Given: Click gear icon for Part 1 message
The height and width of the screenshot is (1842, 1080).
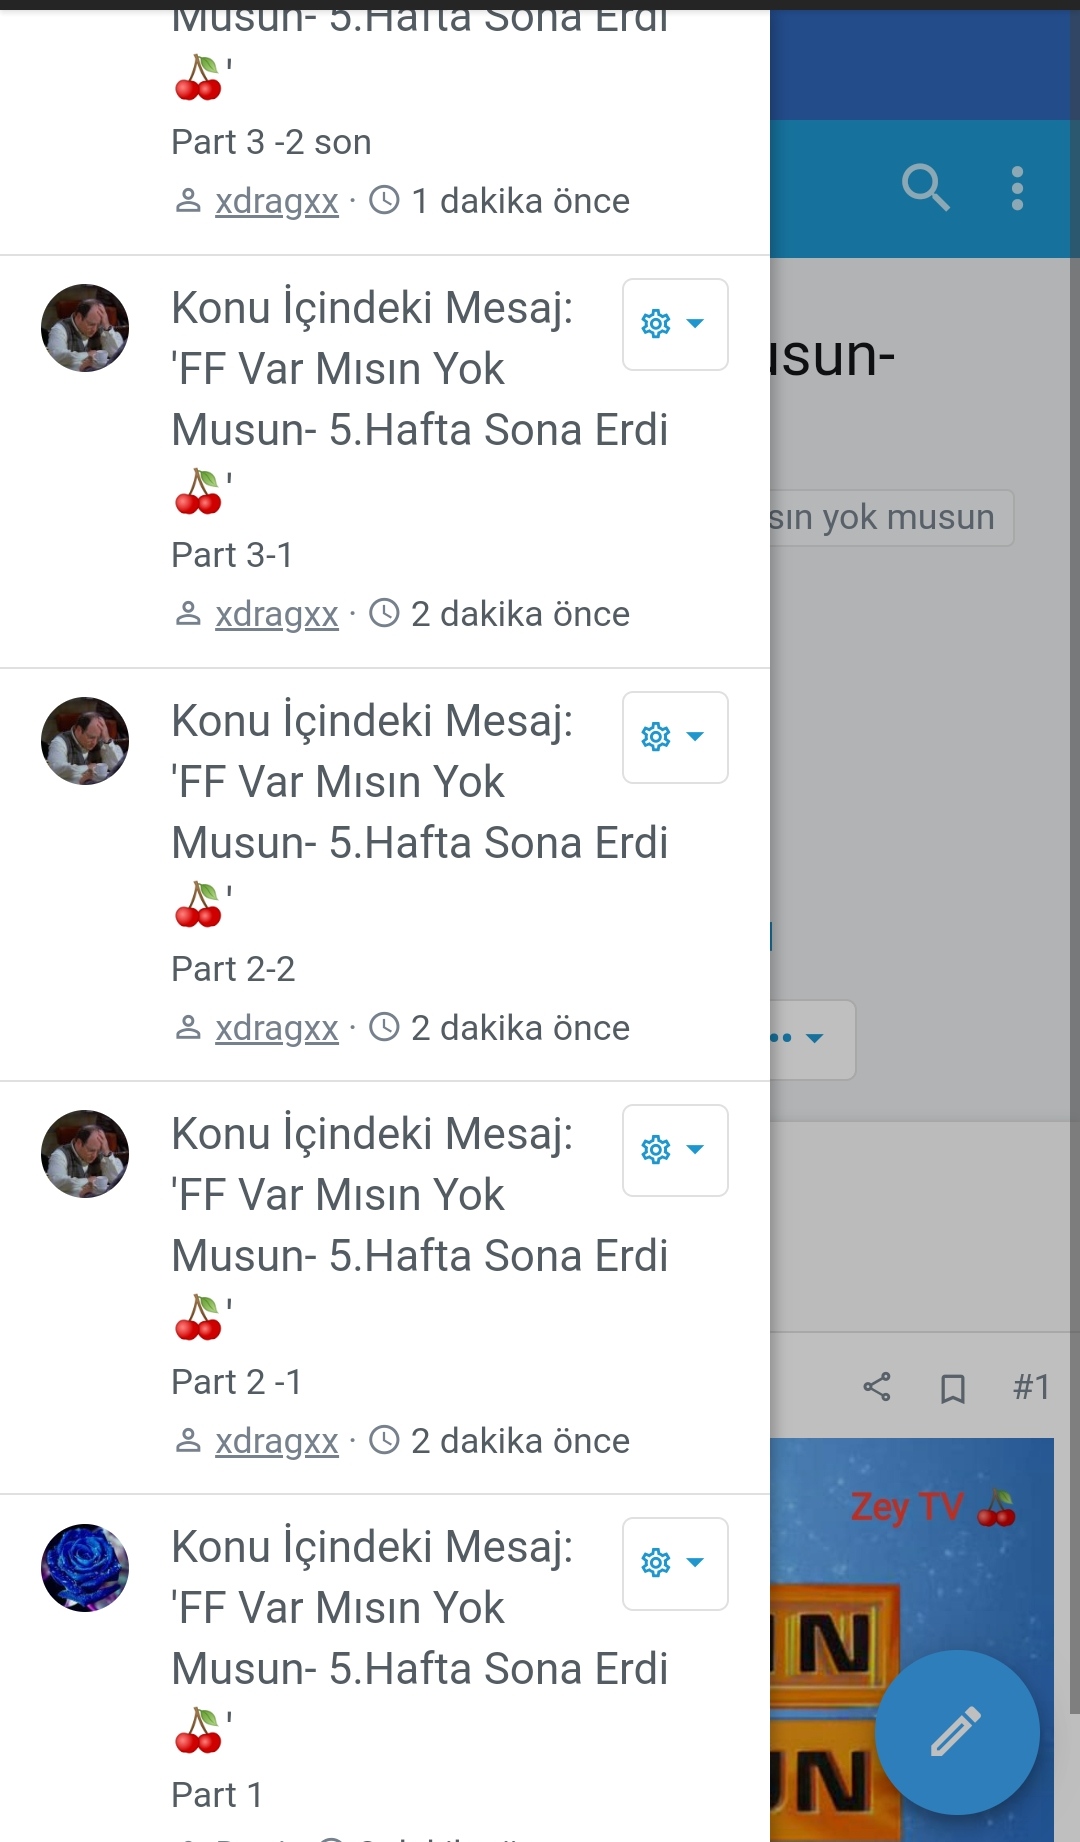Looking at the screenshot, I should [x=656, y=1563].
